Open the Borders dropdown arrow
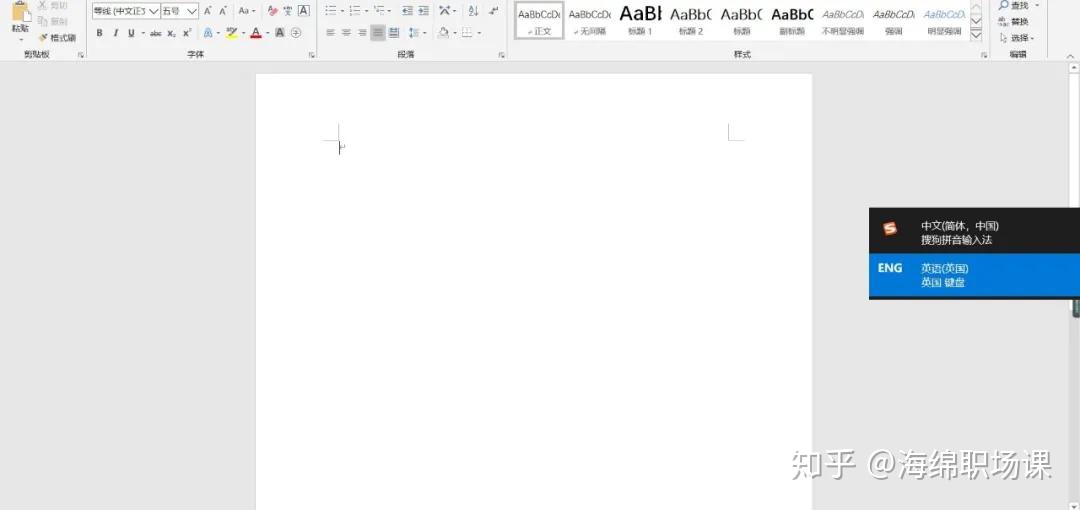Viewport: 1080px width, 510px height. click(479, 33)
